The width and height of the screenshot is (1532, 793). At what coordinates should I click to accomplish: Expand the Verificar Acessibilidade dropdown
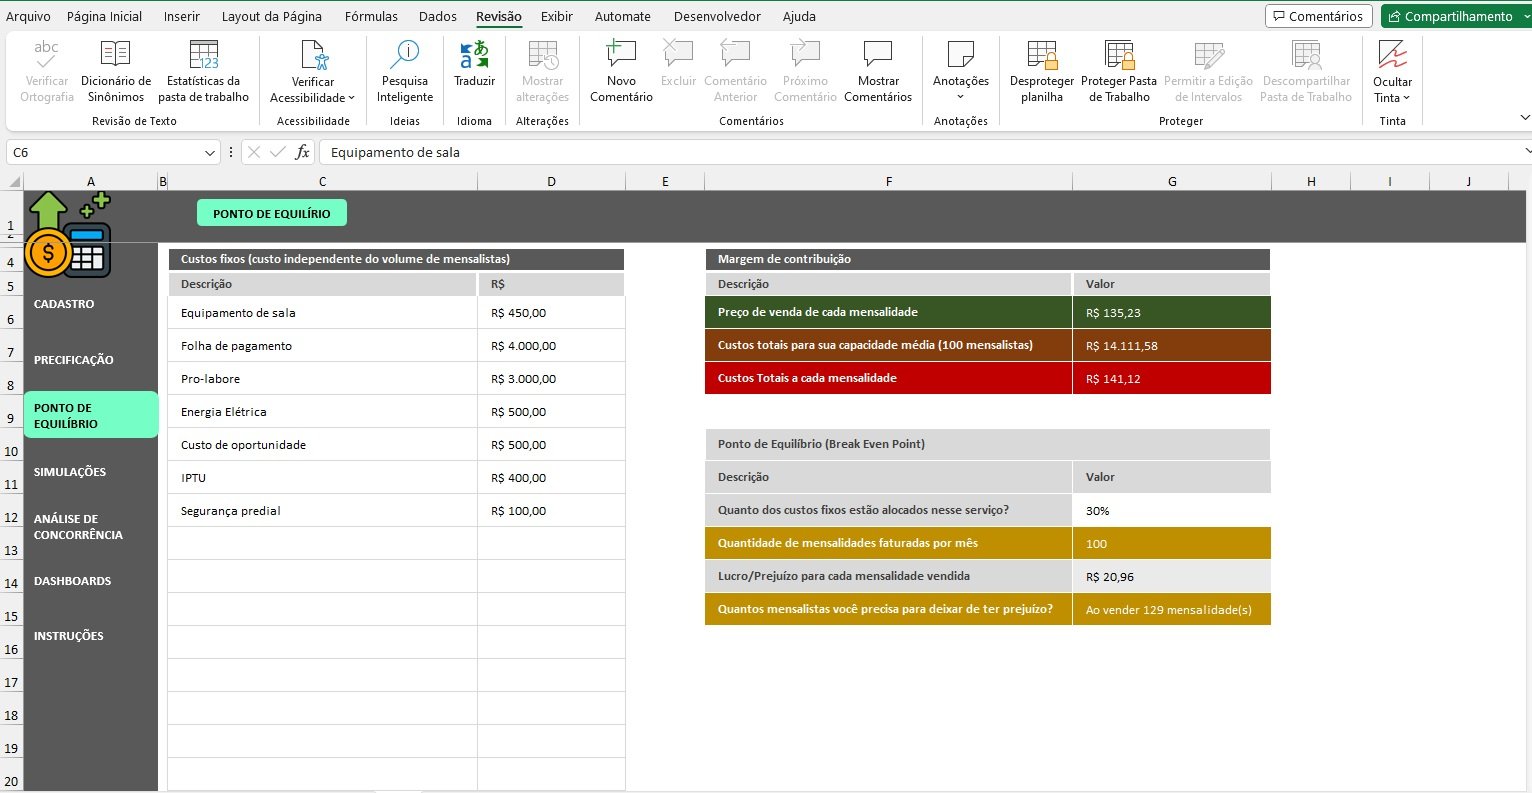(351, 98)
